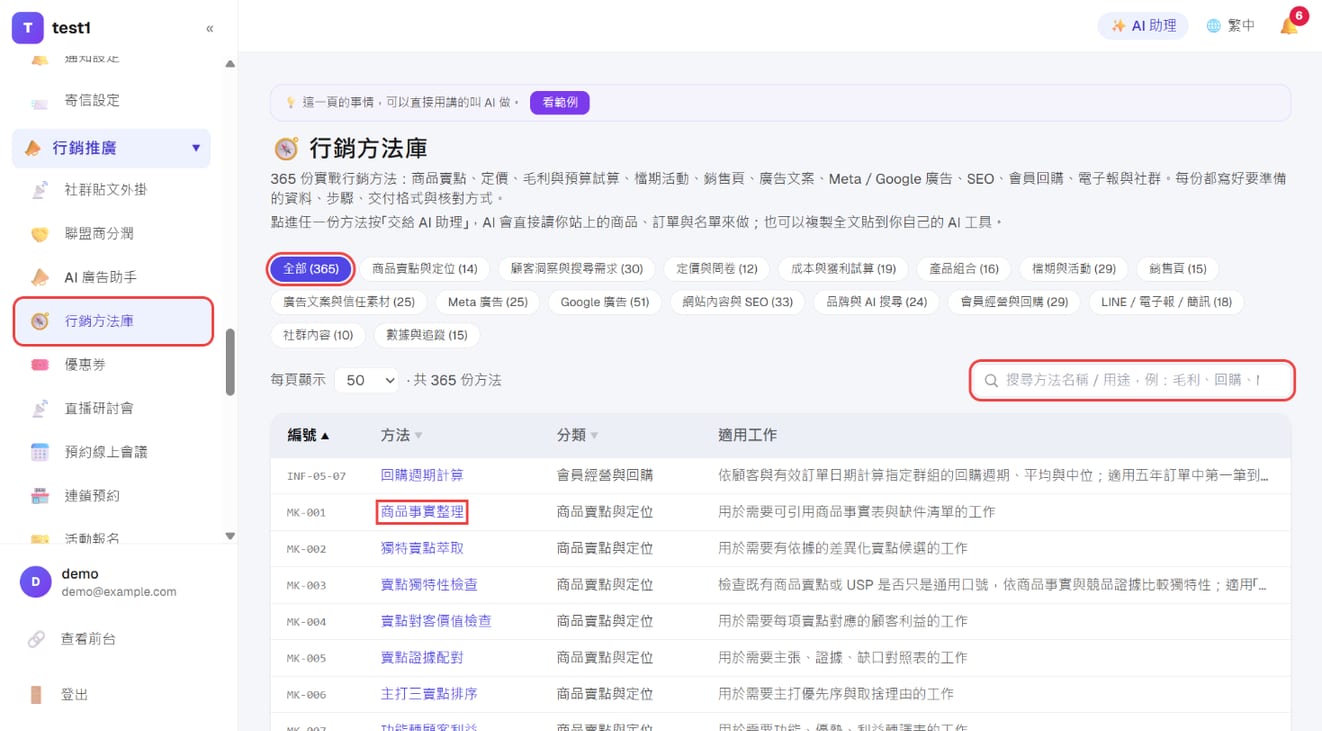
Task: Open the notifications bell with badge 6
Action: [x=1290, y=25]
